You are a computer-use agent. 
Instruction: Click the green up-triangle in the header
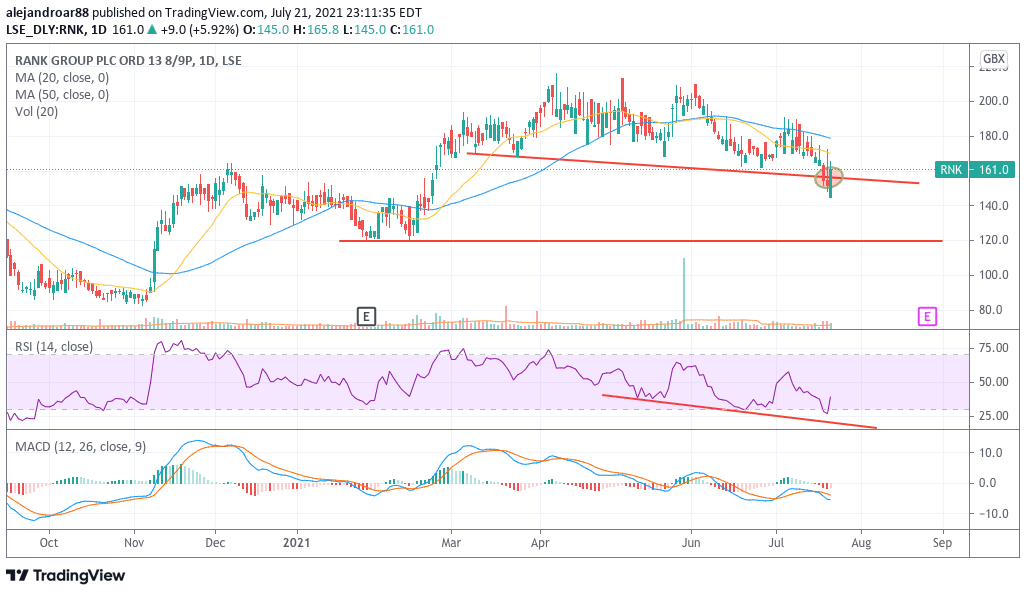pos(152,29)
